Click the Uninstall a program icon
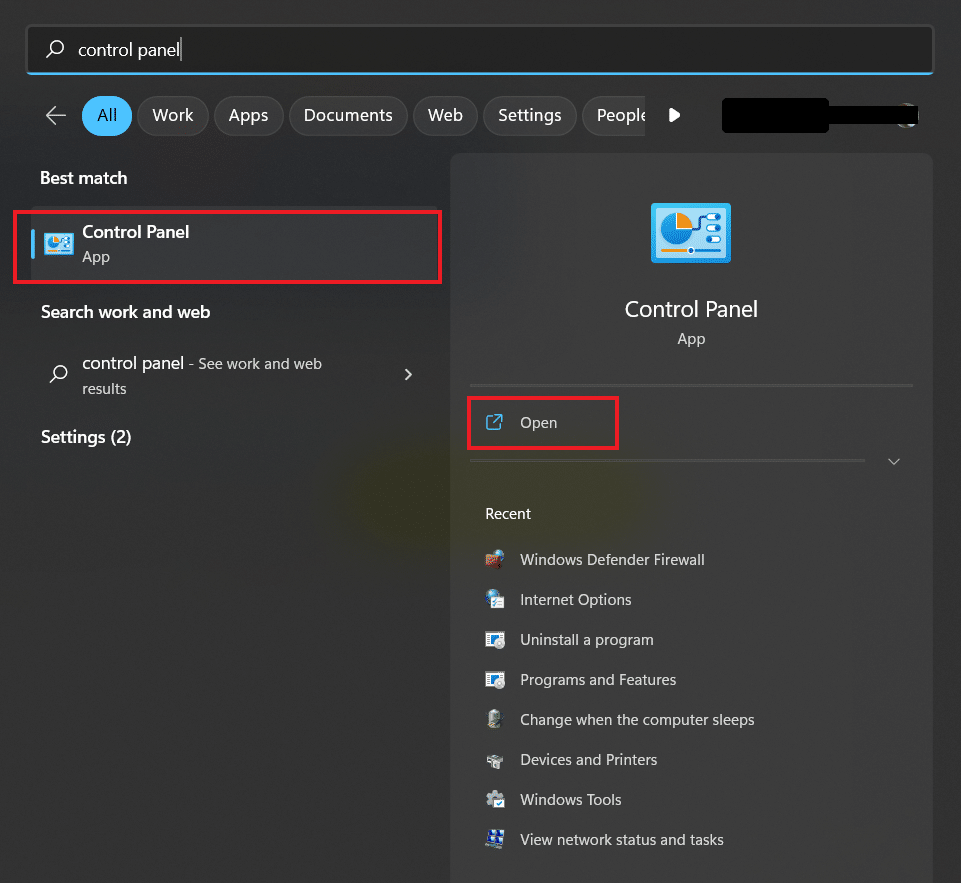Screen dimensions: 961x883 point(495,640)
